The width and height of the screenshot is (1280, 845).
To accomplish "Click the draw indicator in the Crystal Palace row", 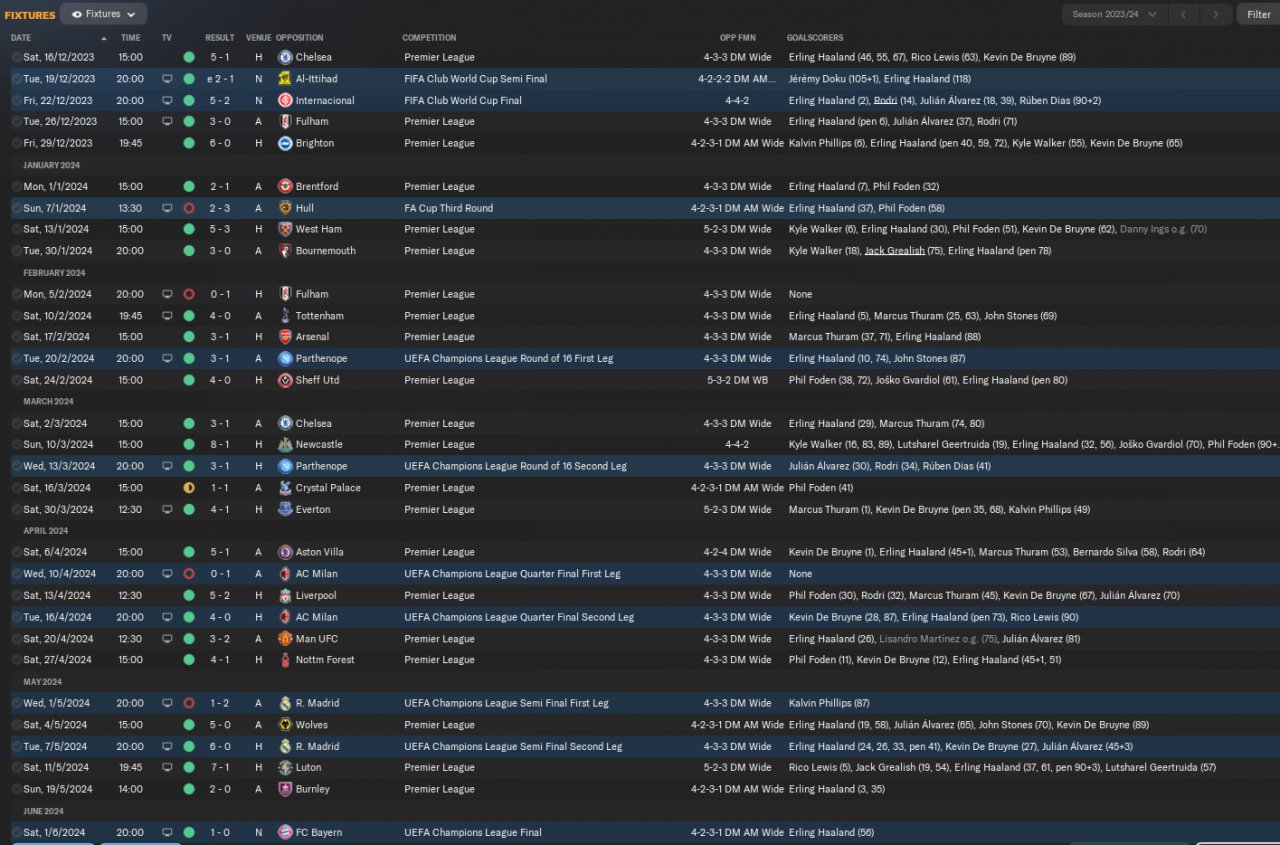I will point(189,488).
